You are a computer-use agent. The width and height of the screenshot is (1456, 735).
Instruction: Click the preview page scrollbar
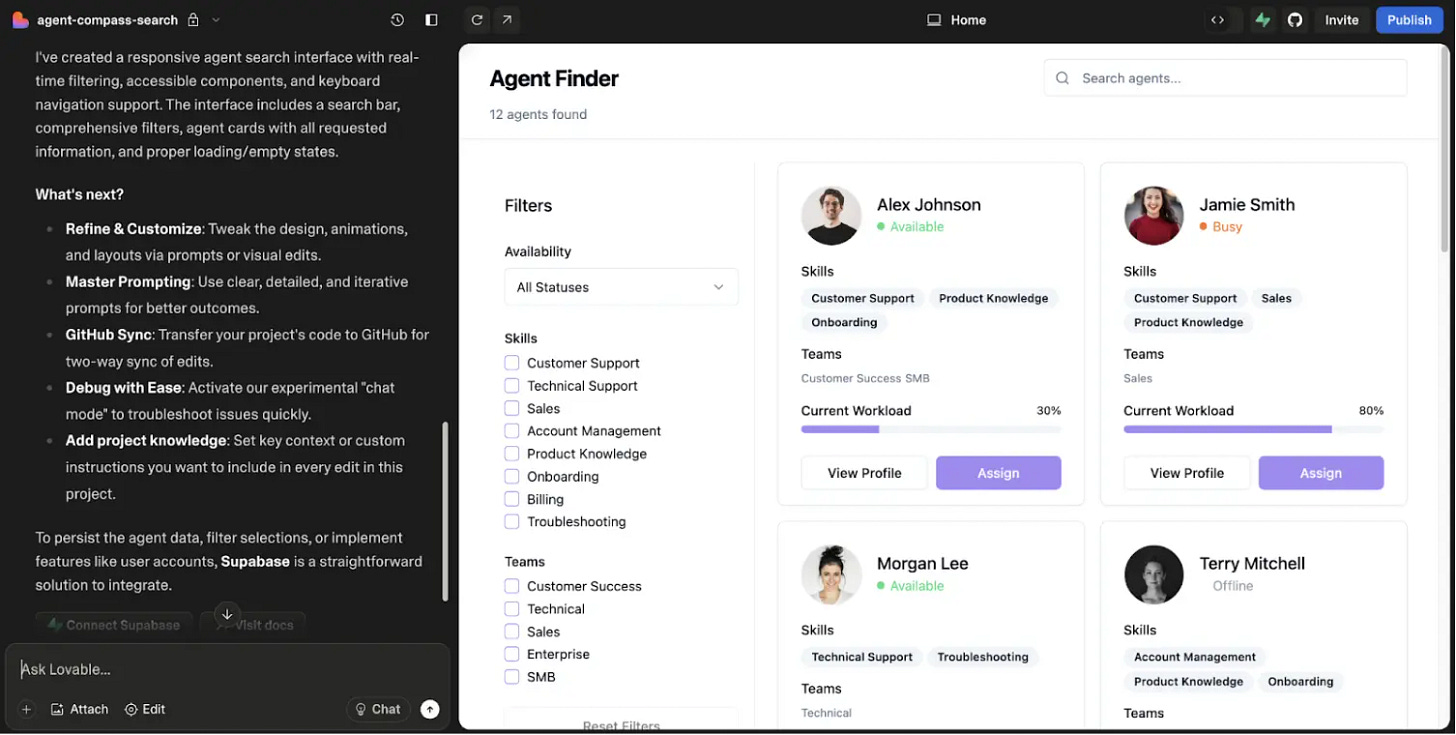(x=1444, y=150)
